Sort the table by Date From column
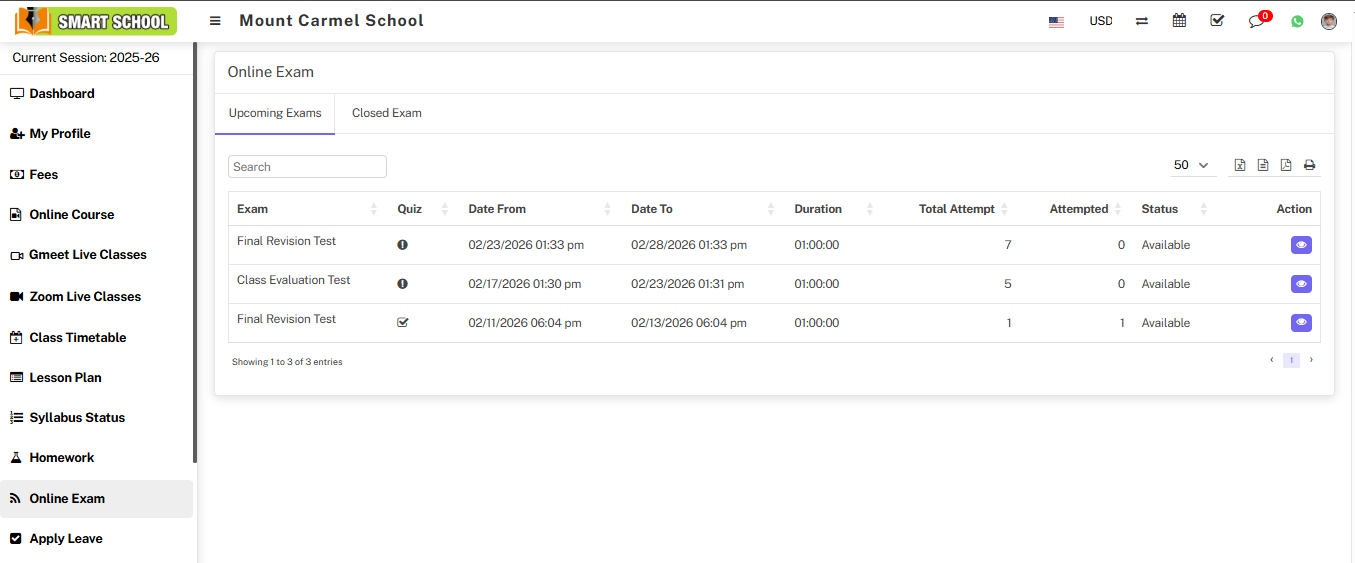This screenshot has height=563, width=1355. [x=497, y=209]
